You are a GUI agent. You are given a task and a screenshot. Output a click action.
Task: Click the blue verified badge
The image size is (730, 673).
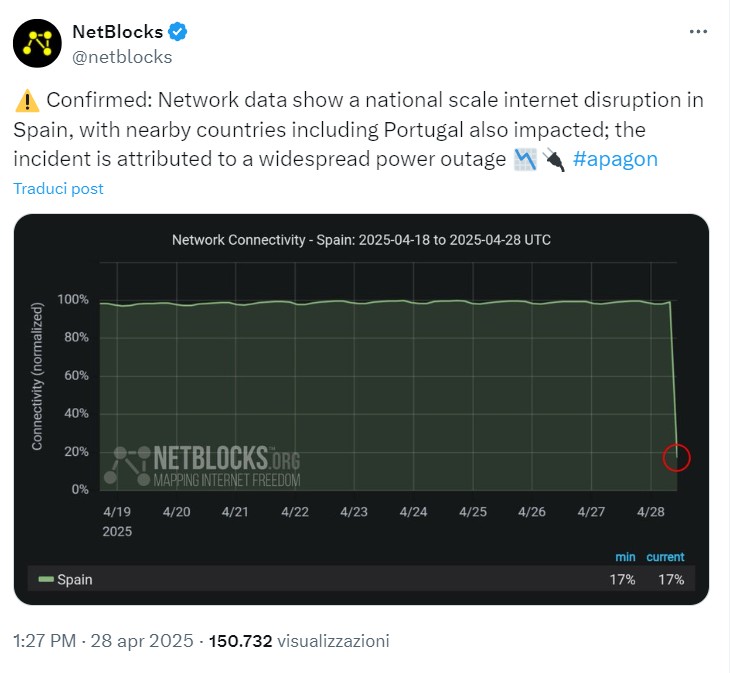(180, 32)
